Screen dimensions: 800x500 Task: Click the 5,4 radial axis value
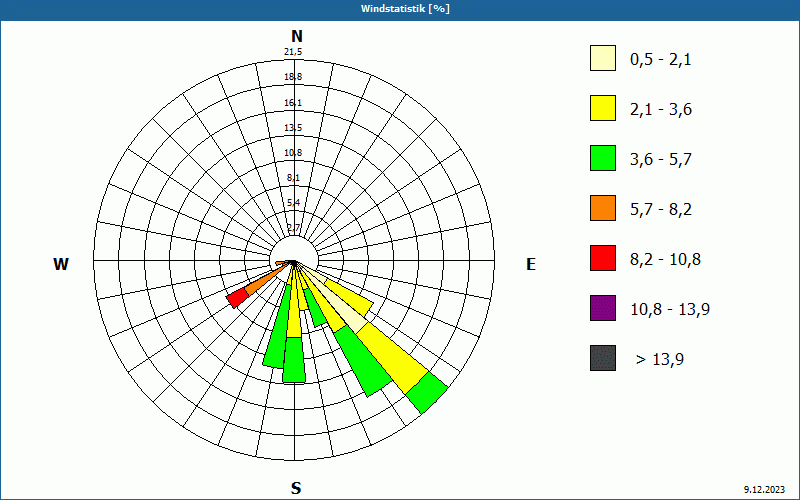293,203
